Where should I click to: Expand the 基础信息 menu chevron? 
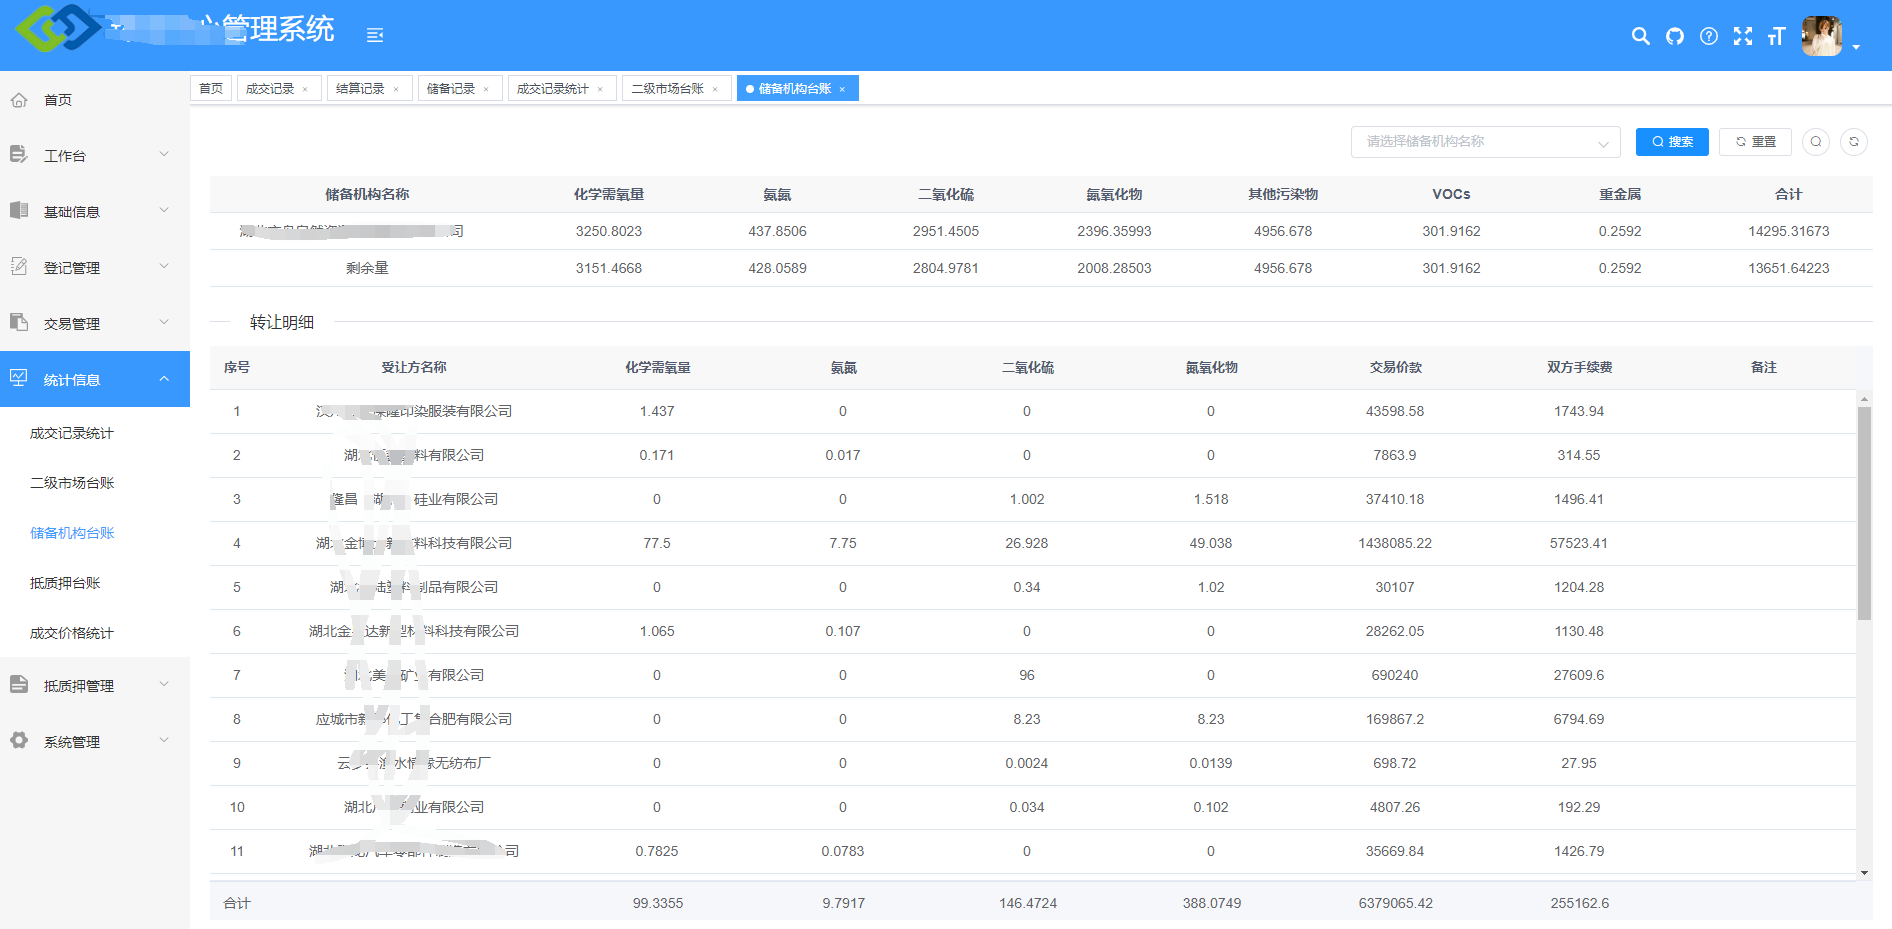pyautogui.click(x=164, y=210)
